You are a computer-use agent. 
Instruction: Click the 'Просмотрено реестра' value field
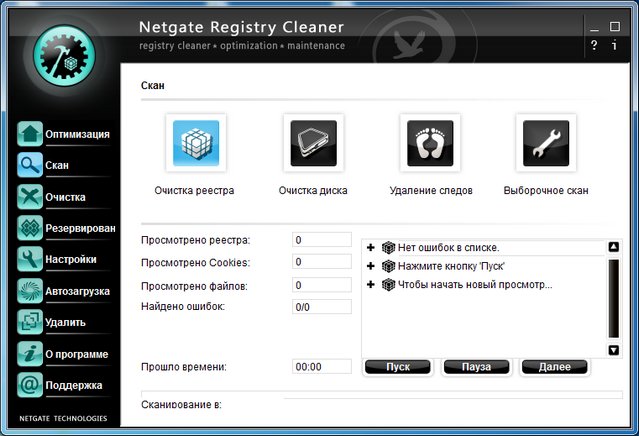321,240
